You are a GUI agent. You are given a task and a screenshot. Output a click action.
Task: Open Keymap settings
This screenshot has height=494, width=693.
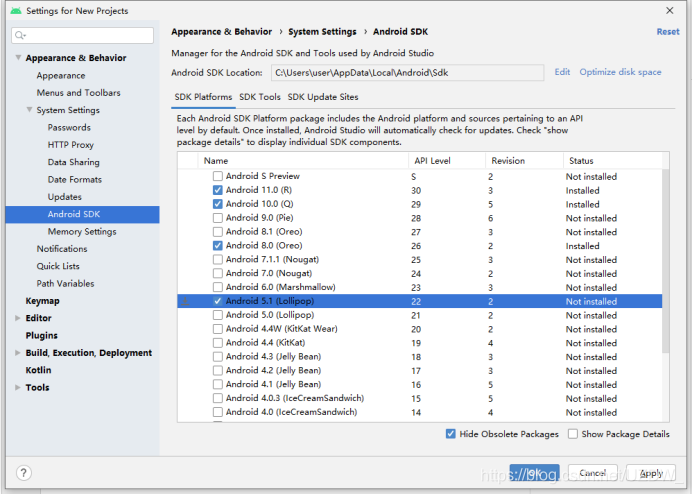42,301
